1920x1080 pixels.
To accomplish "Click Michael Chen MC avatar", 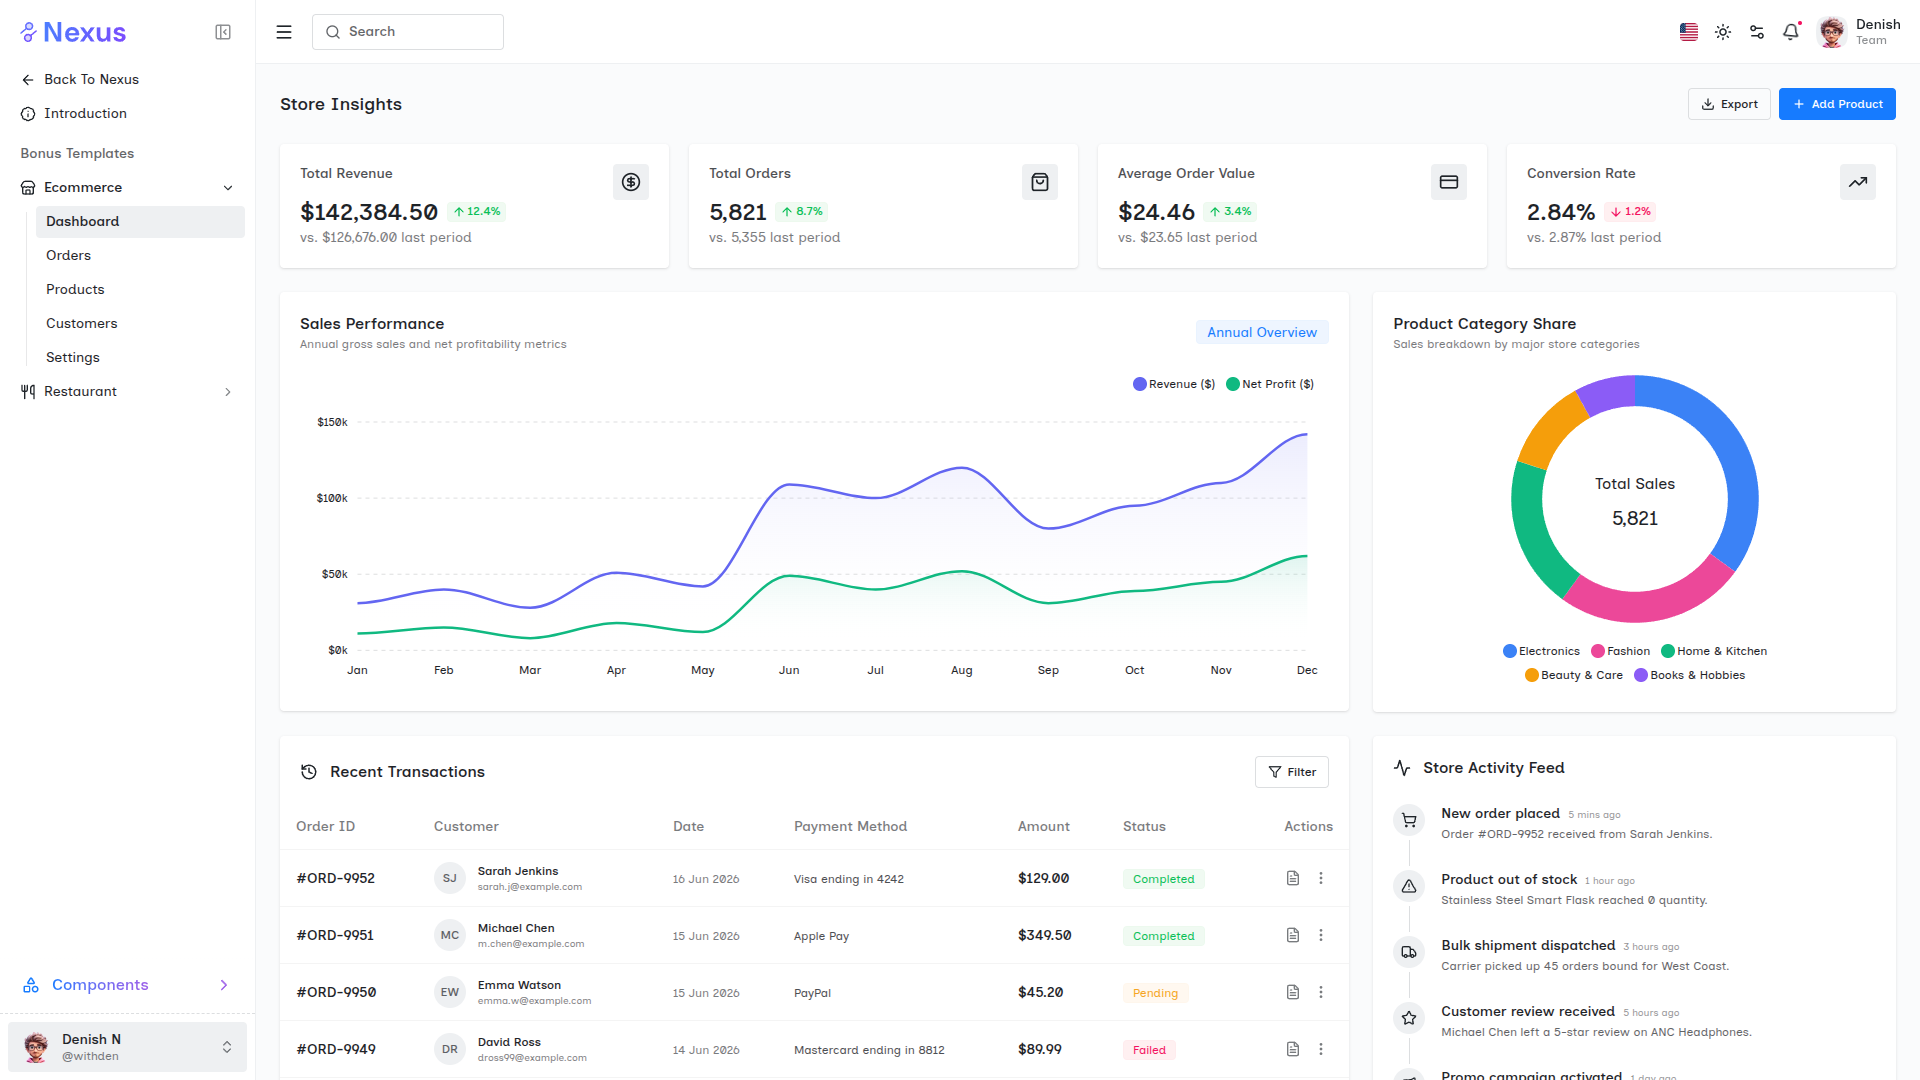I will click(450, 935).
